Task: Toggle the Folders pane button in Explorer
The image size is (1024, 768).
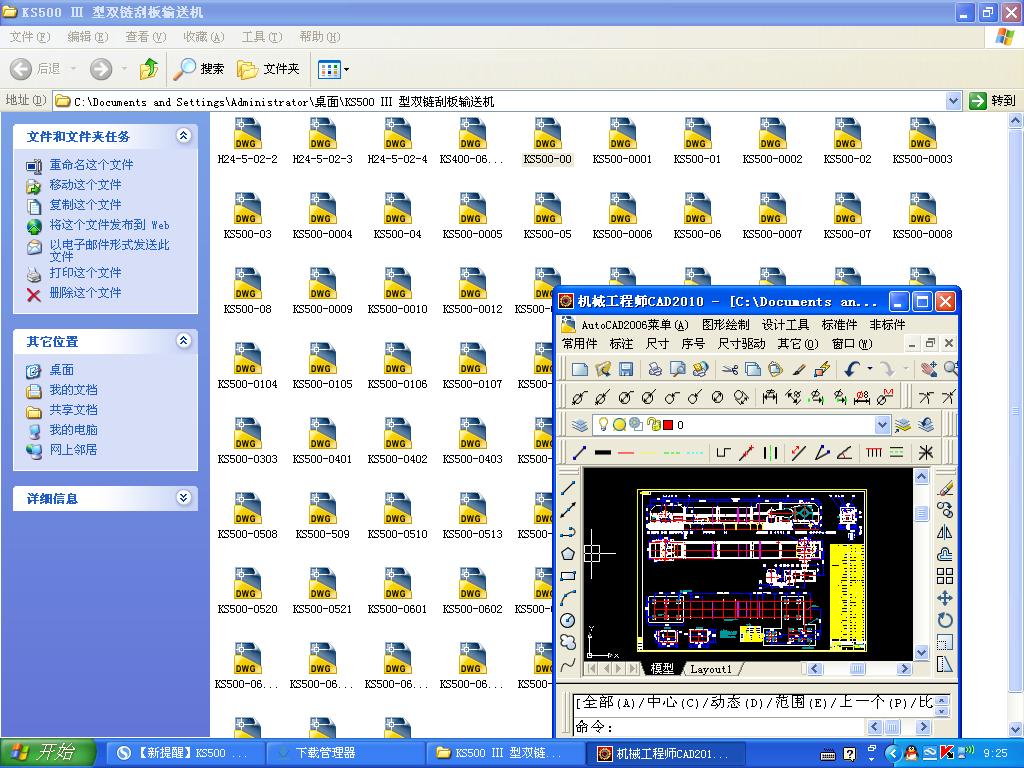Action: pos(269,69)
